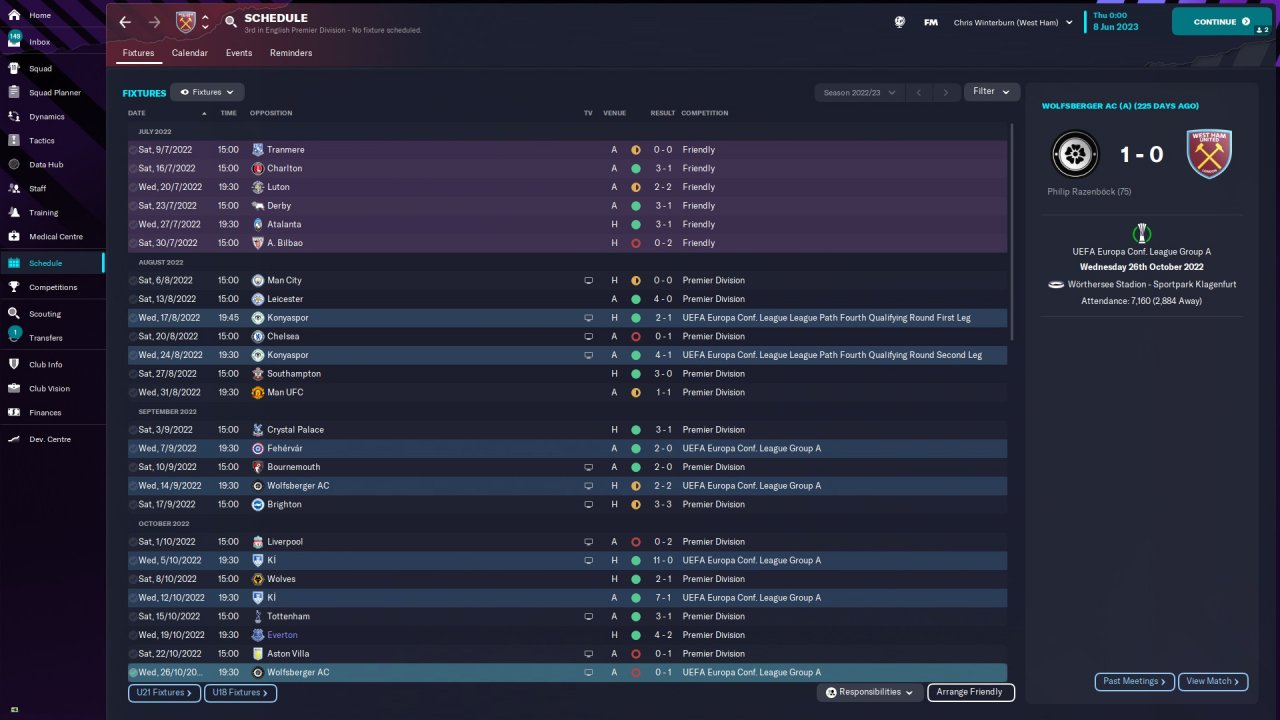Open the View Match button
The height and width of the screenshot is (720, 1280).
(1213, 681)
